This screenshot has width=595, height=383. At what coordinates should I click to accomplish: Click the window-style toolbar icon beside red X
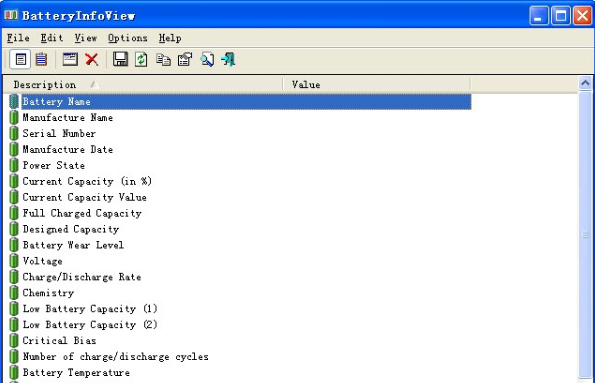coord(70,60)
